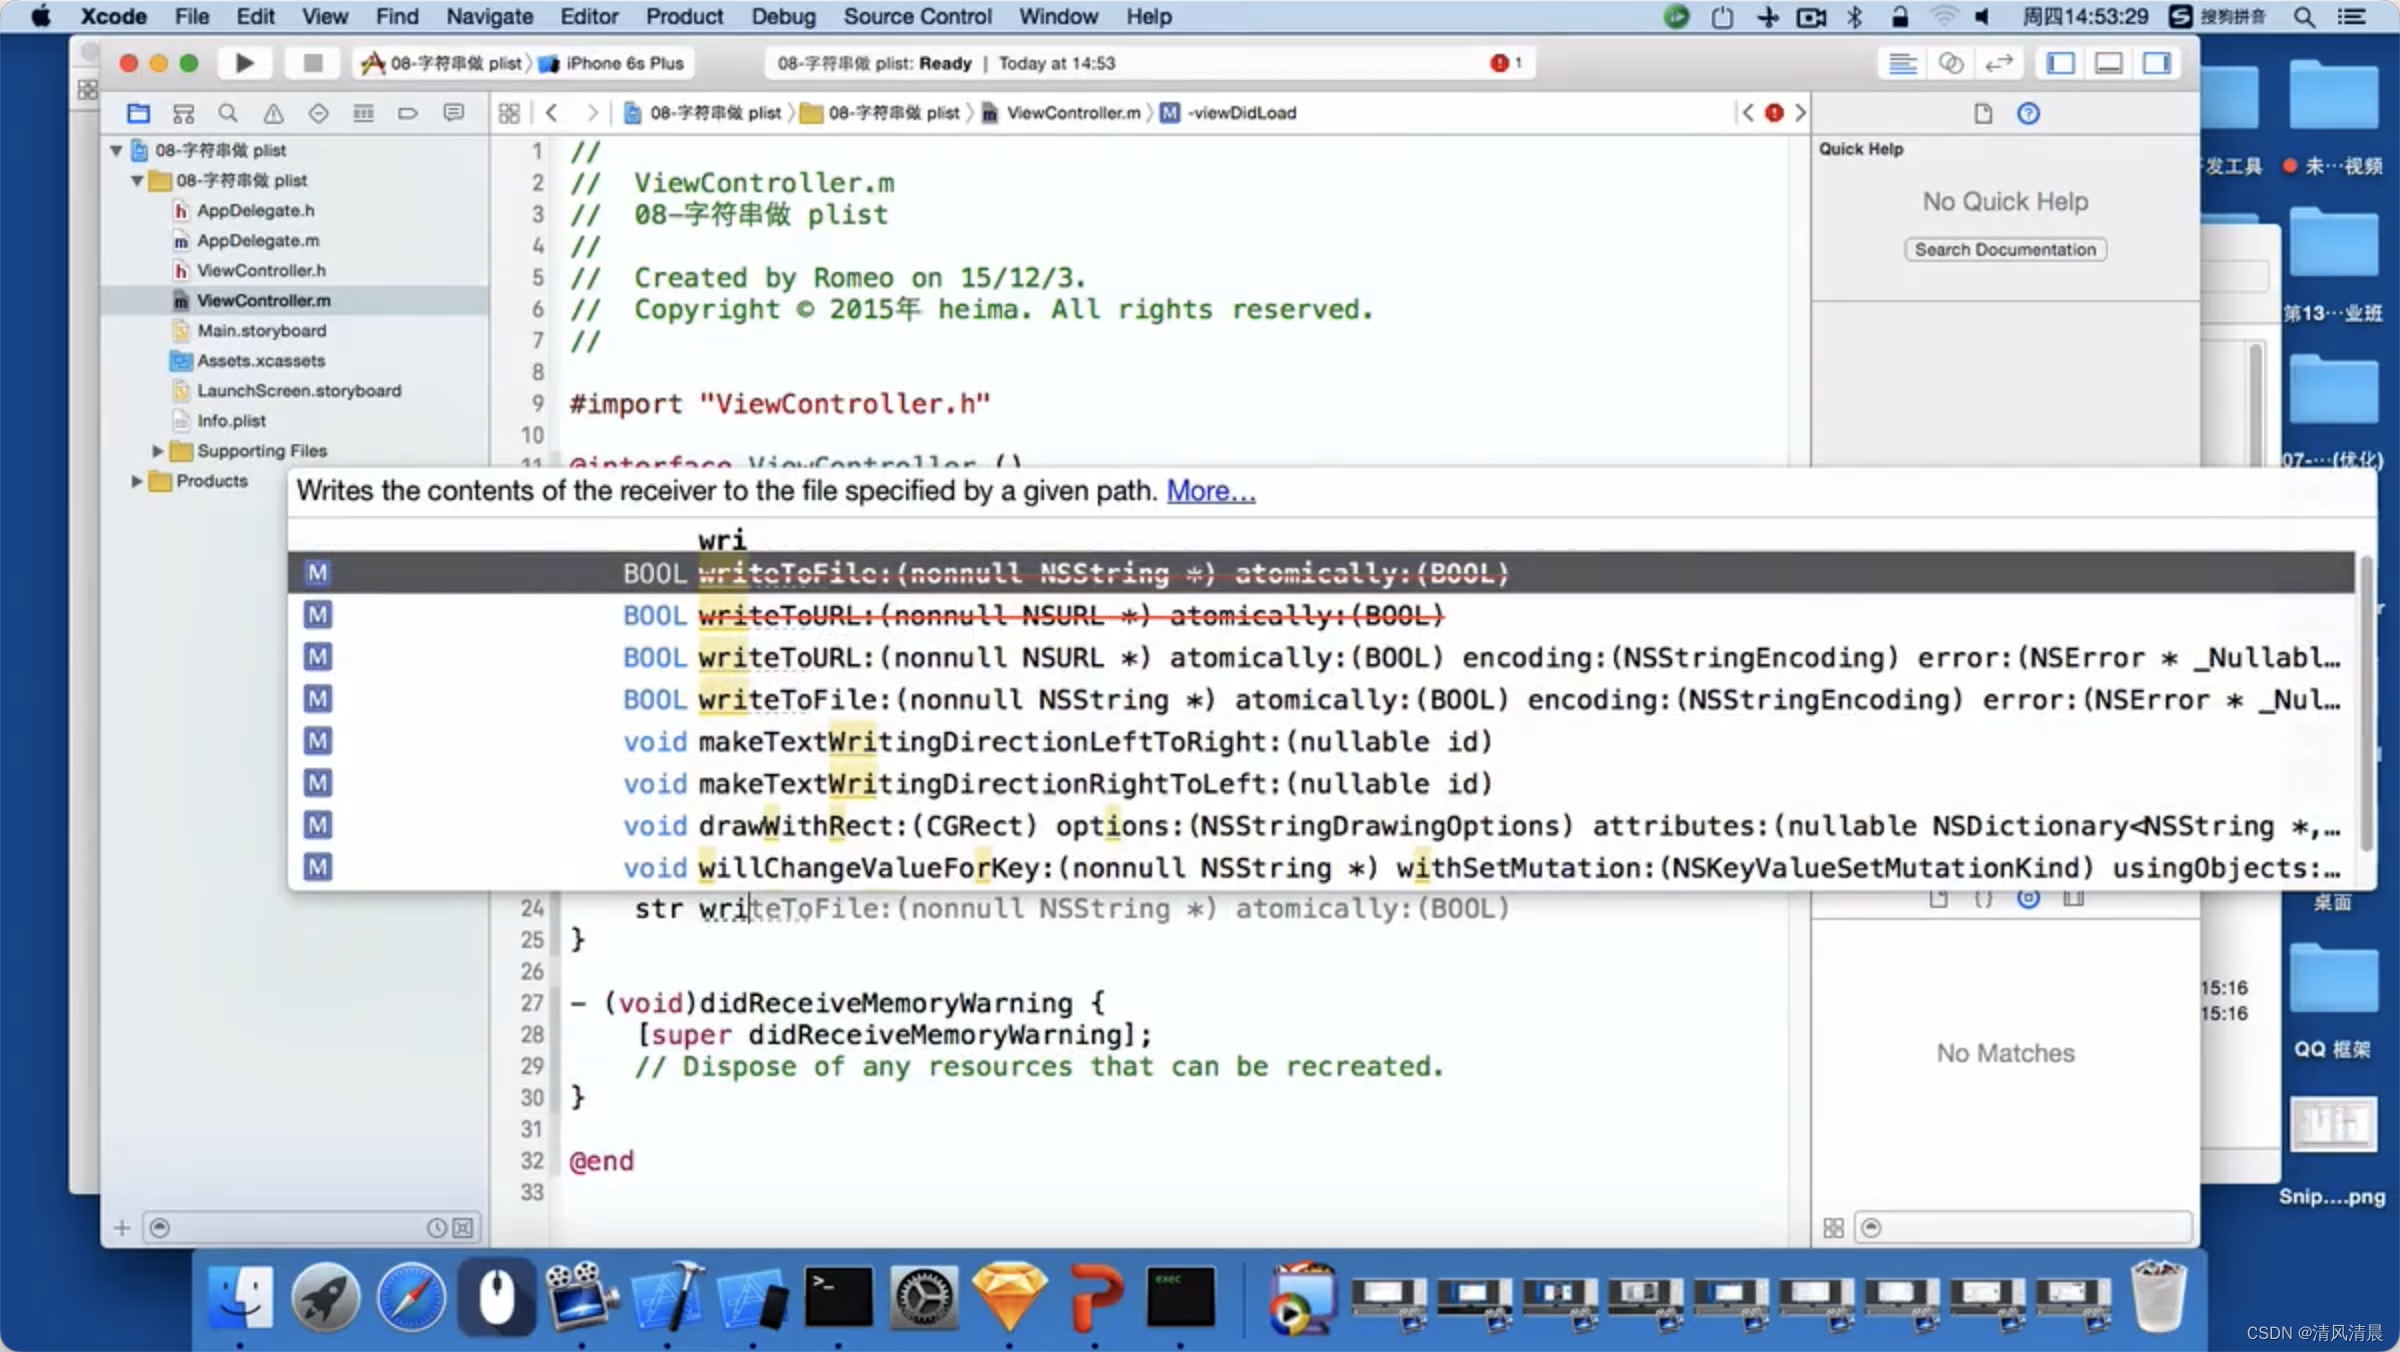2400x1352 pixels.
Task: Go forward in editor history
Action: click(x=592, y=113)
